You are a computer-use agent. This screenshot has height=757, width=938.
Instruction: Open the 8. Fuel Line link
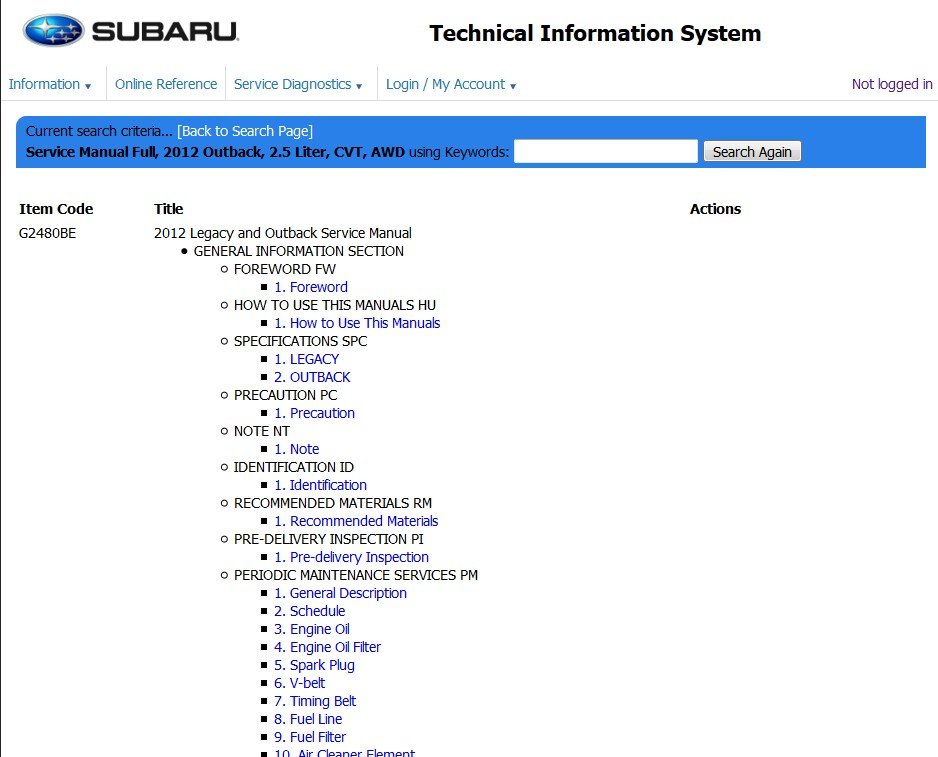[308, 719]
